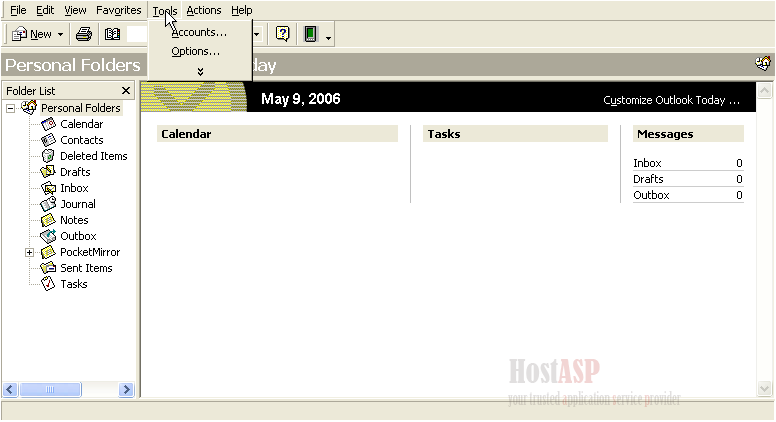Viewport: 776px width, 422px height.
Task: Open toolbar options dropdown after device icon
Action: point(328,37)
